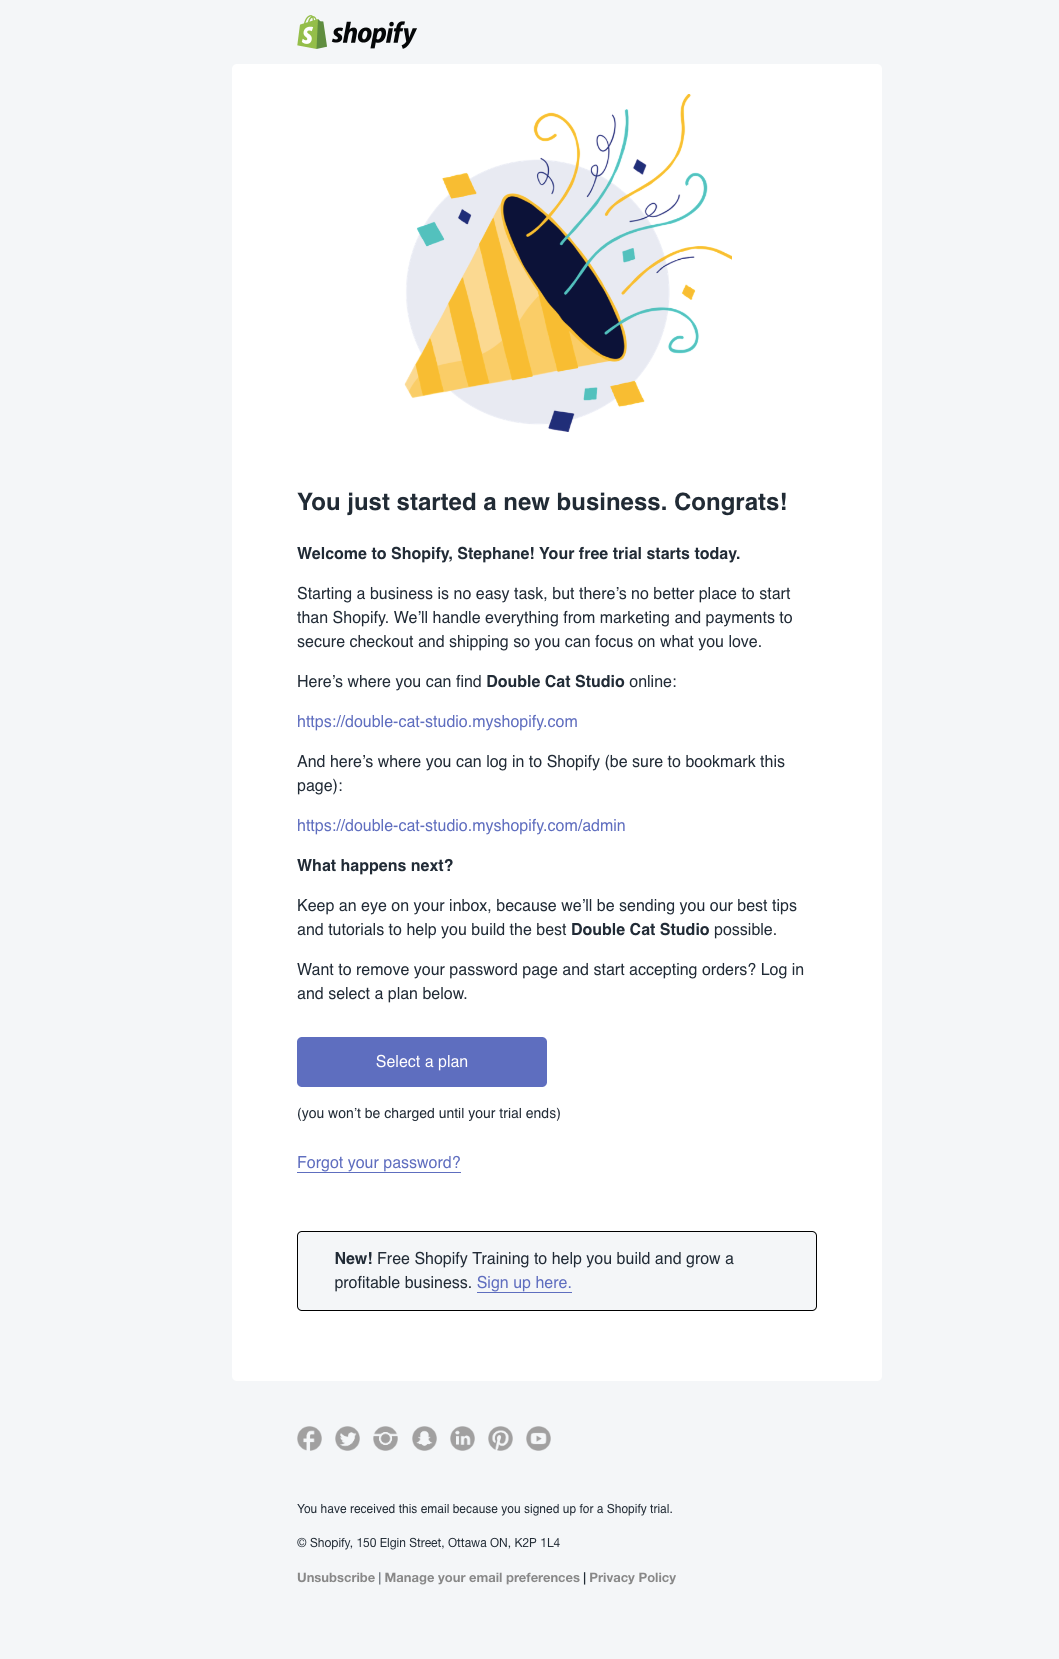The image size is (1059, 1659).
Task: Follow the Sign up here training link
Action: pos(524,1283)
